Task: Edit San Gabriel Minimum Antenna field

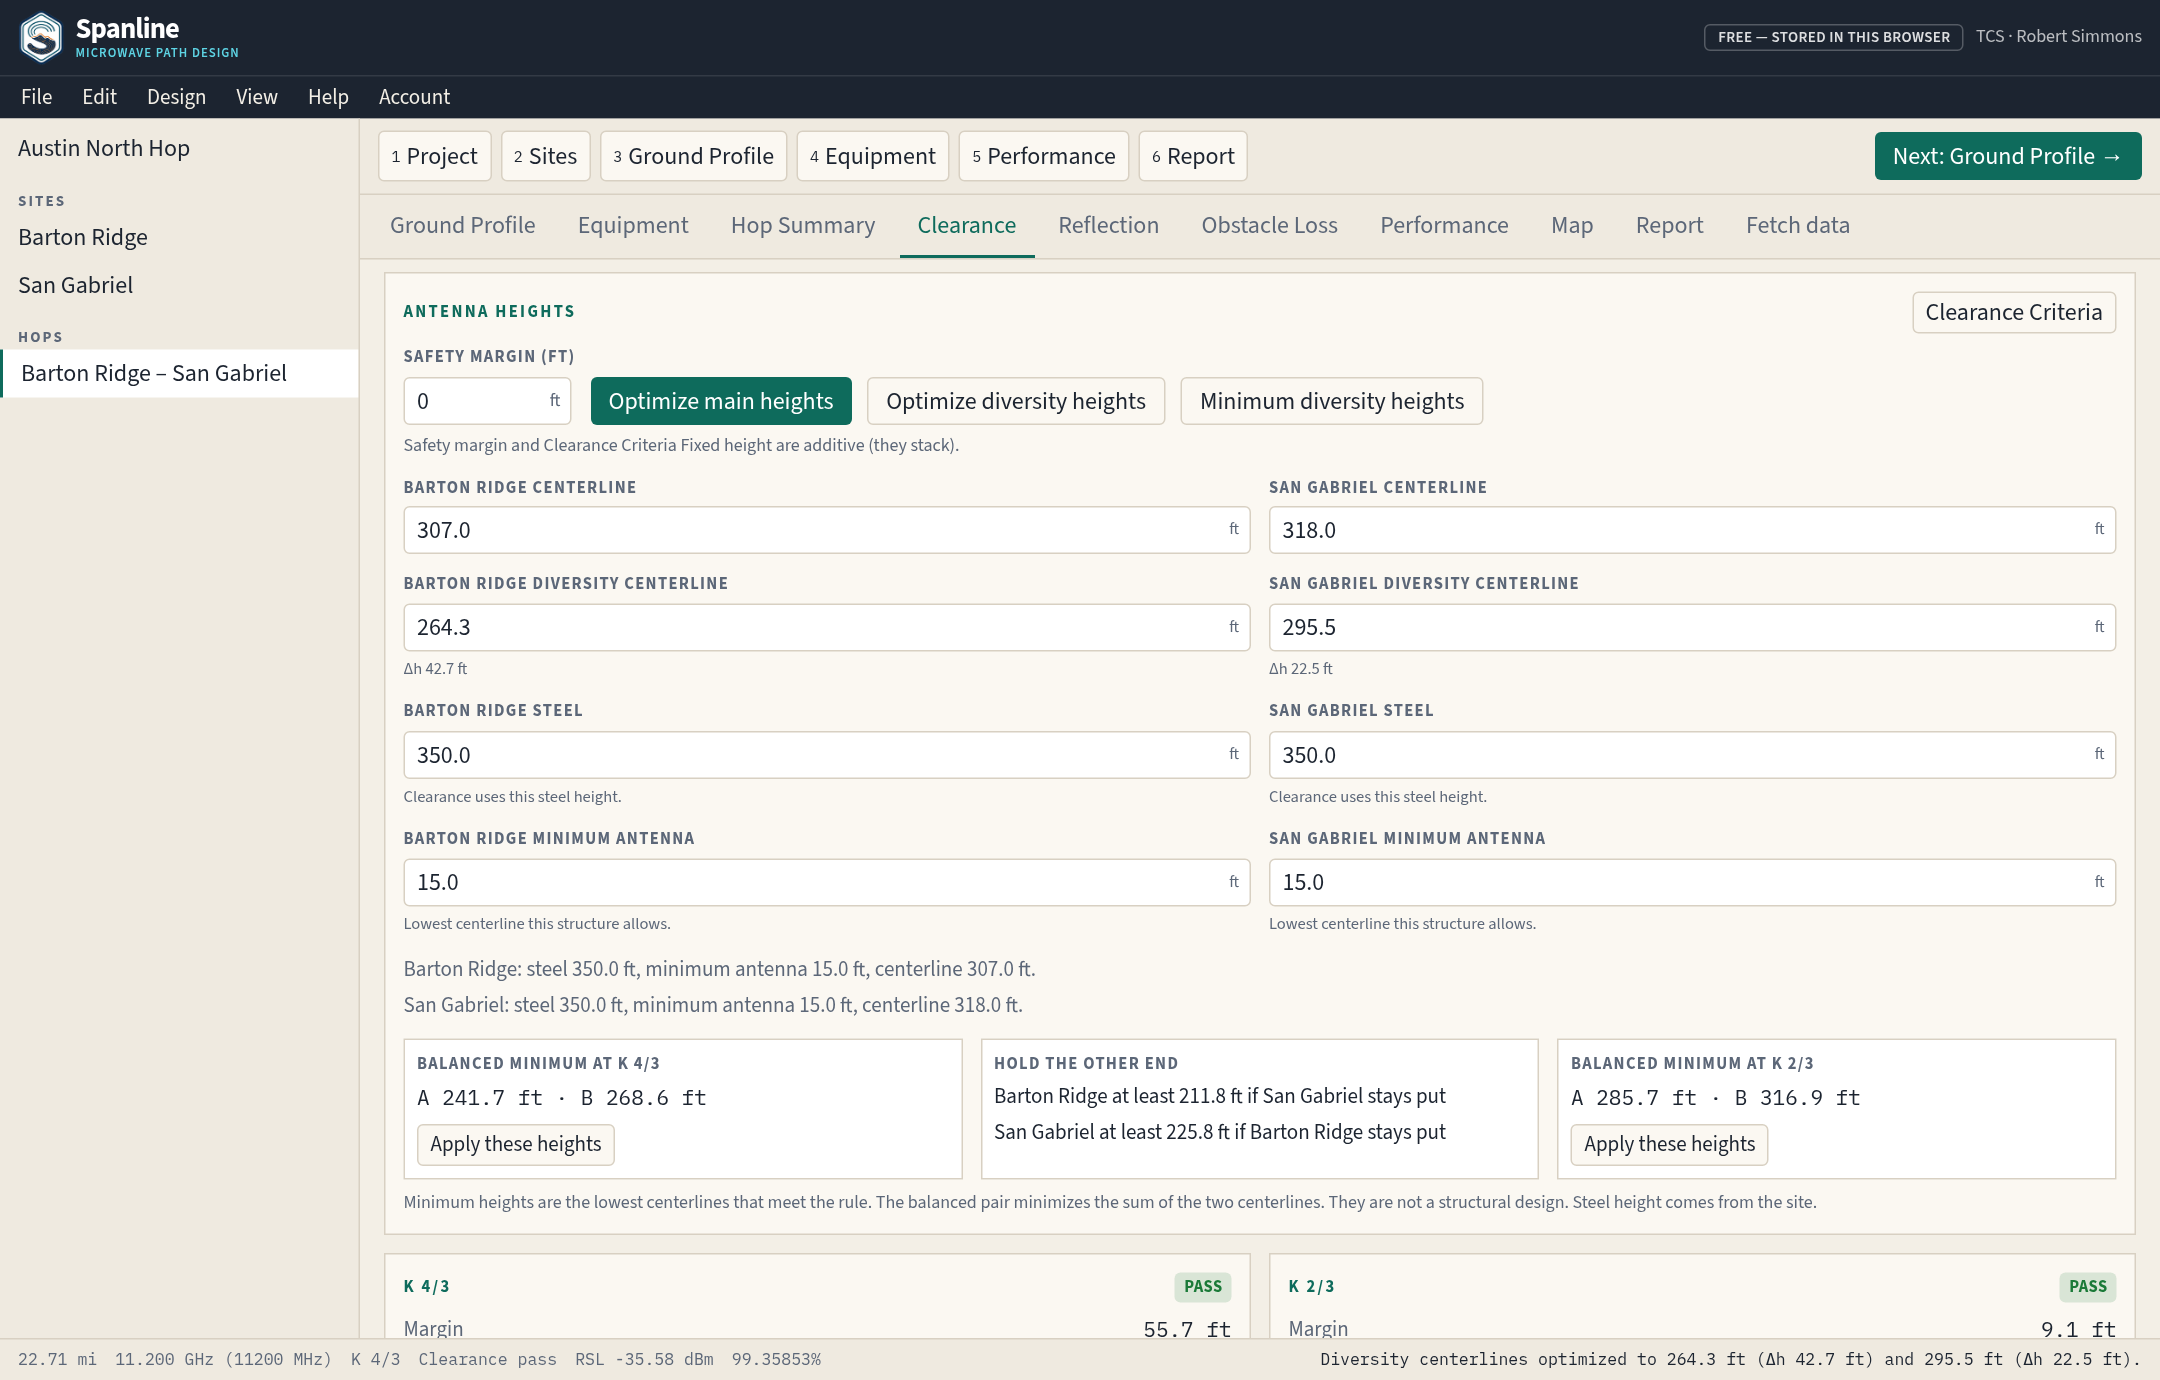Action: 1692,882
